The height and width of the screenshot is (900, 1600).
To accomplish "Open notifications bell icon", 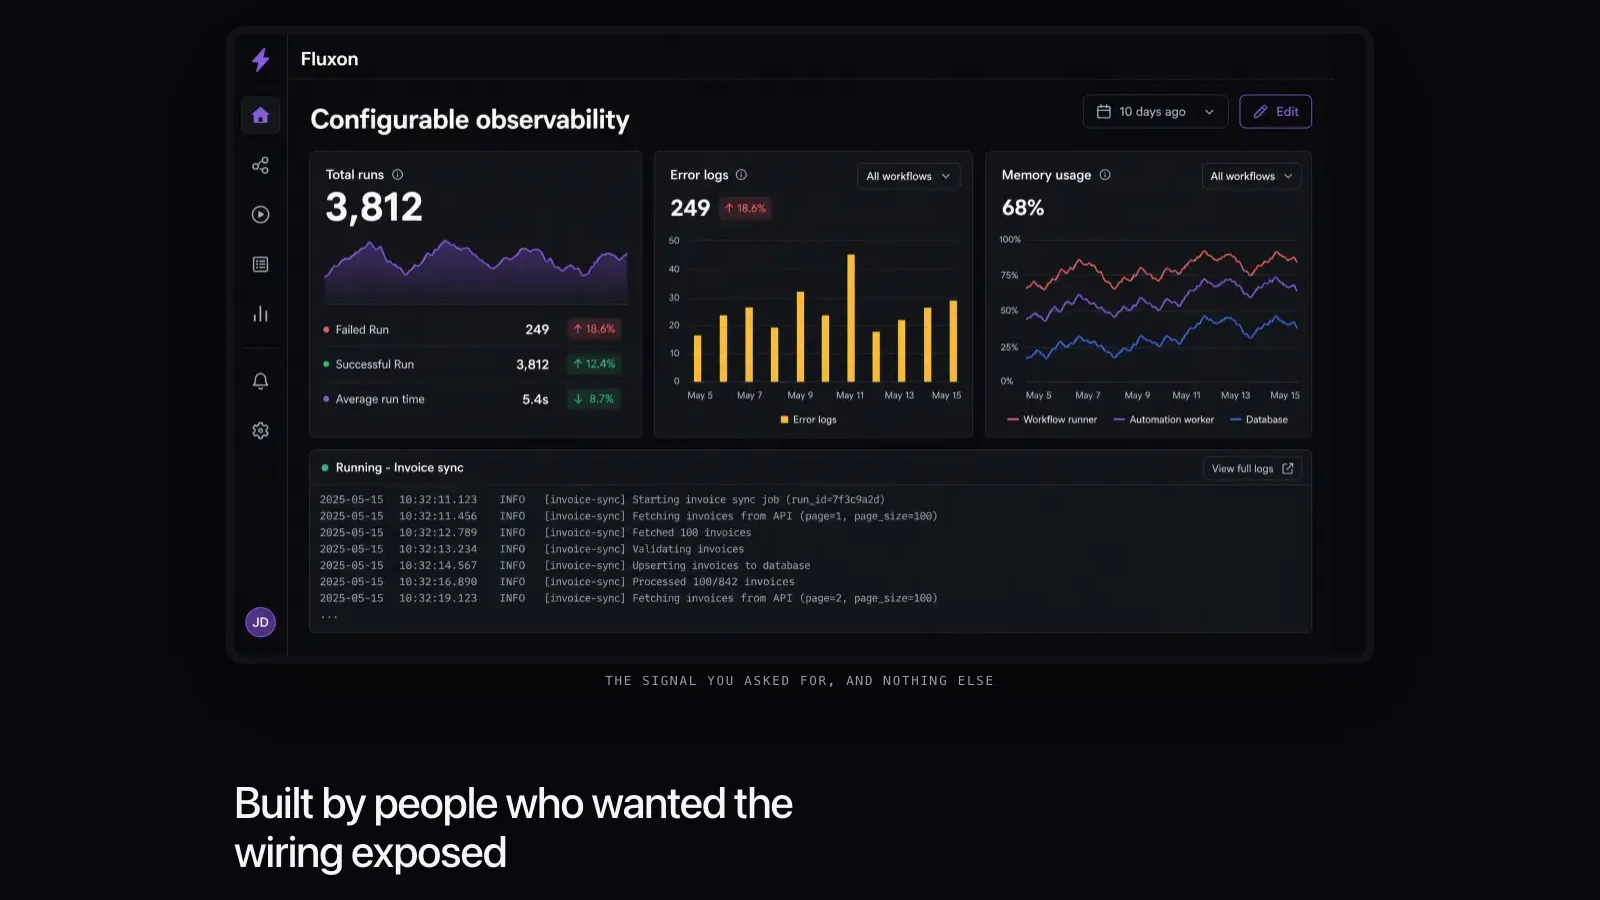I will coord(260,381).
